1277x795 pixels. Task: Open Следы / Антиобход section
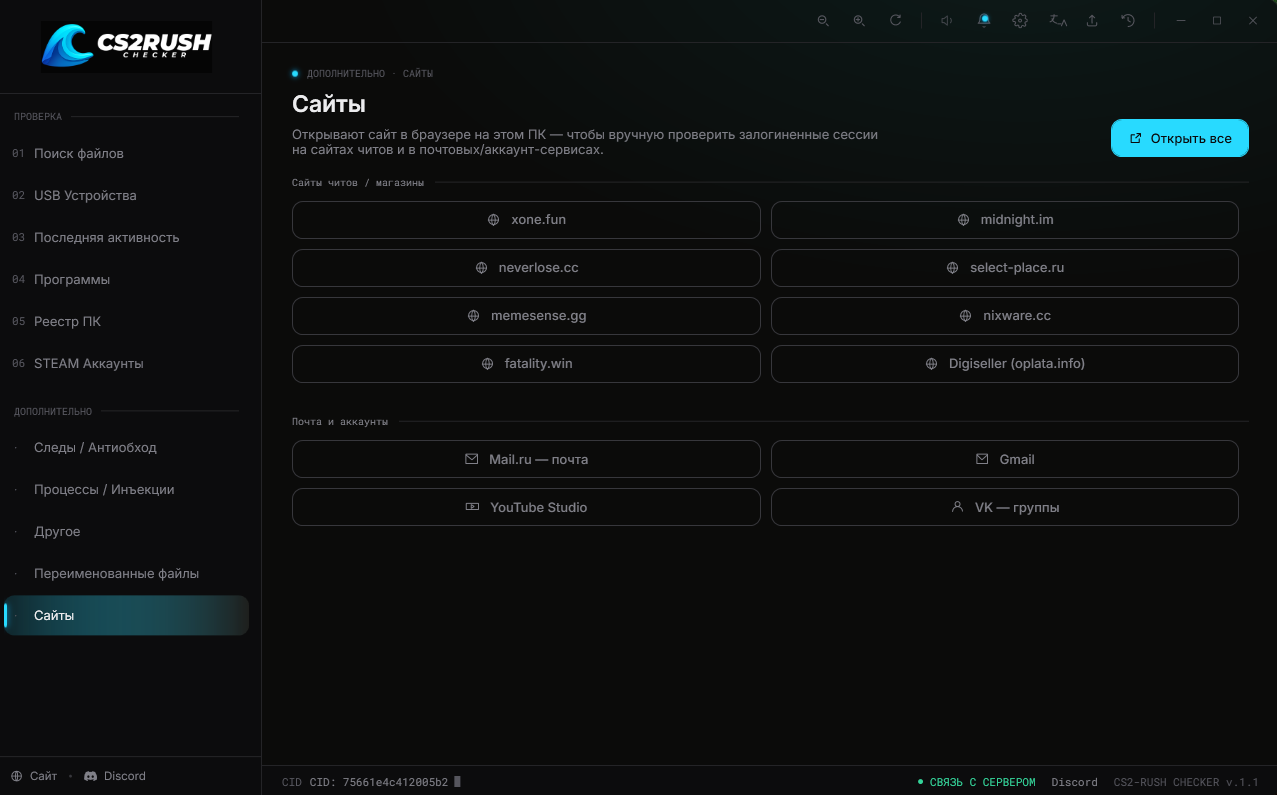coord(126,448)
